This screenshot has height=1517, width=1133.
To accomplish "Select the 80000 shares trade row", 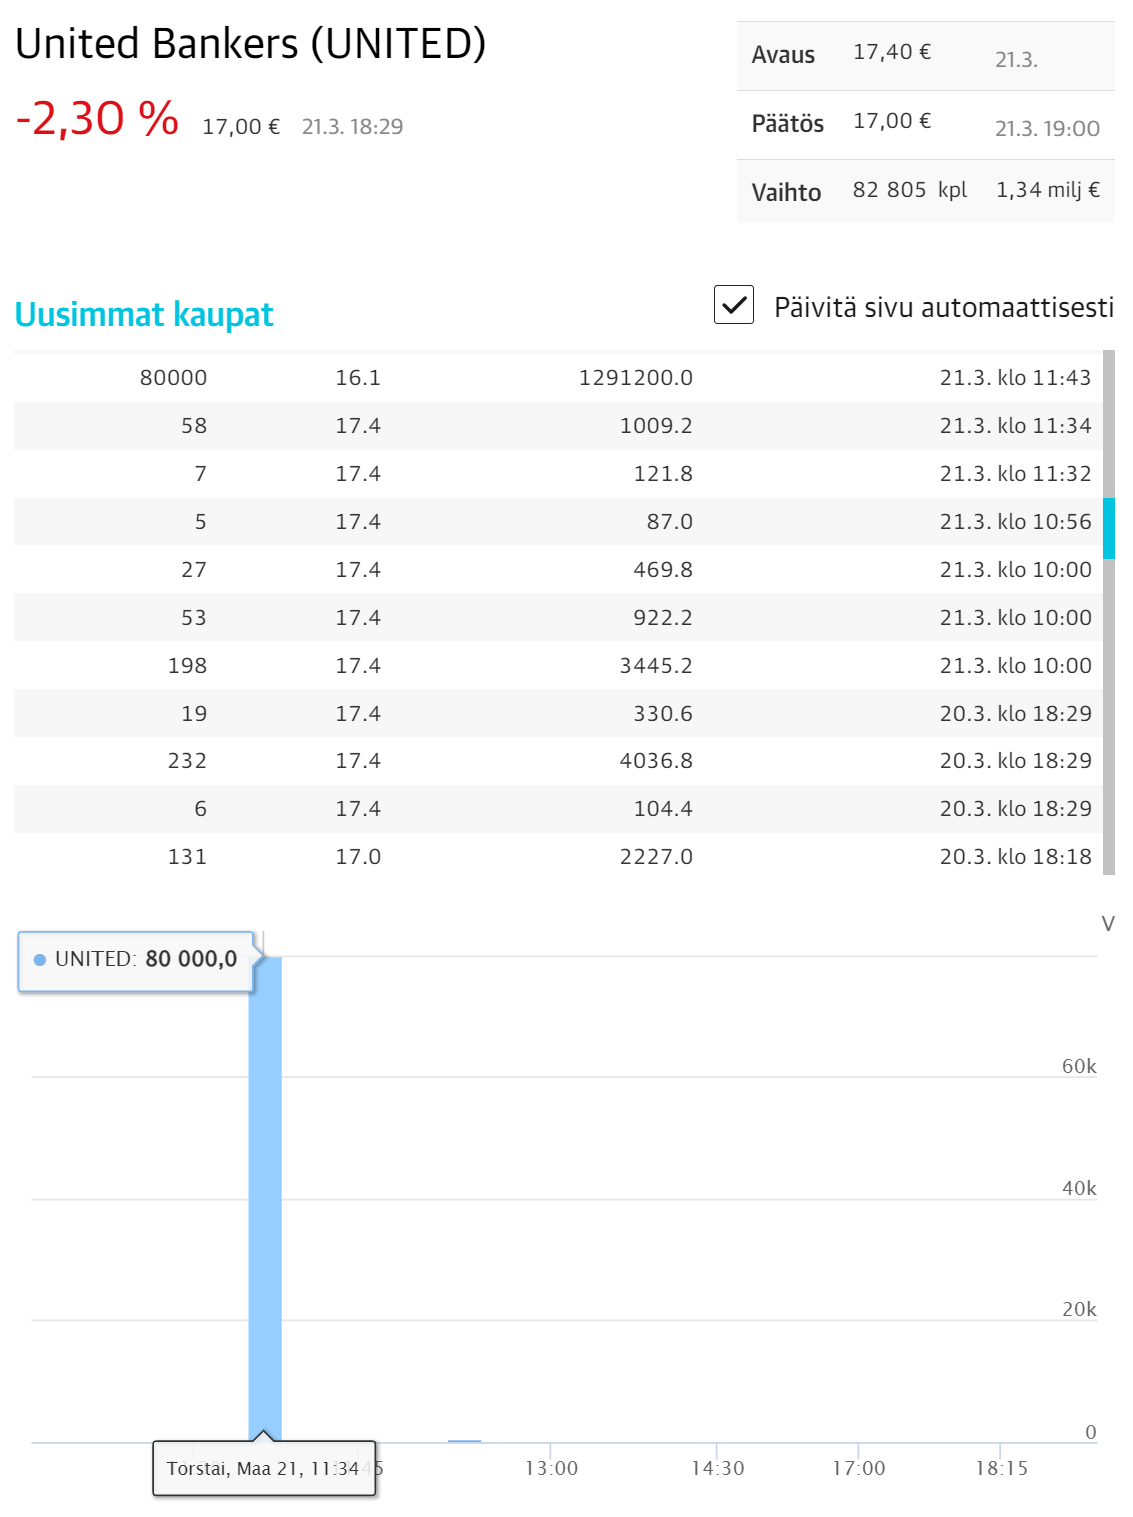I will coord(558,378).
